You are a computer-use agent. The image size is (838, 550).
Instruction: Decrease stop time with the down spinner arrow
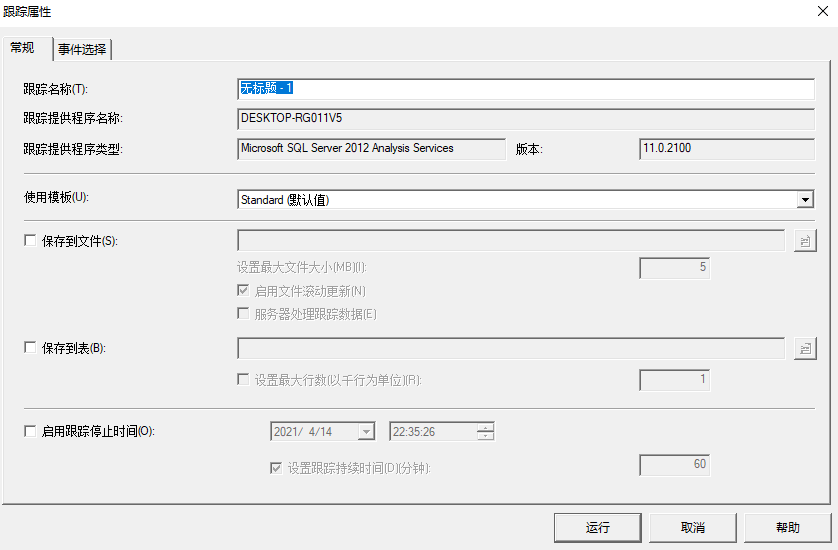485,436
